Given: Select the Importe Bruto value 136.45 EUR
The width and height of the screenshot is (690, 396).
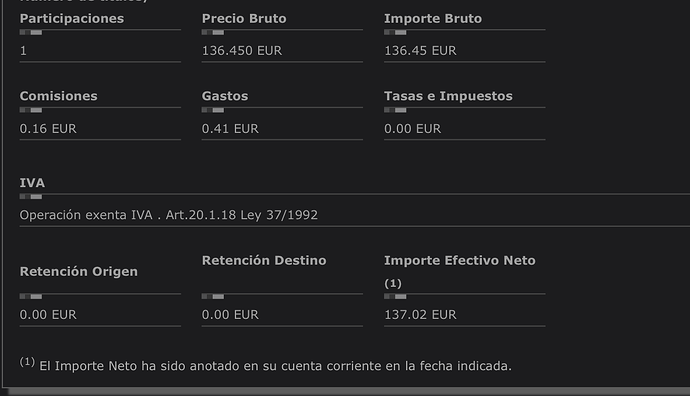Looking at the screenshot, I should coord(420,51).
